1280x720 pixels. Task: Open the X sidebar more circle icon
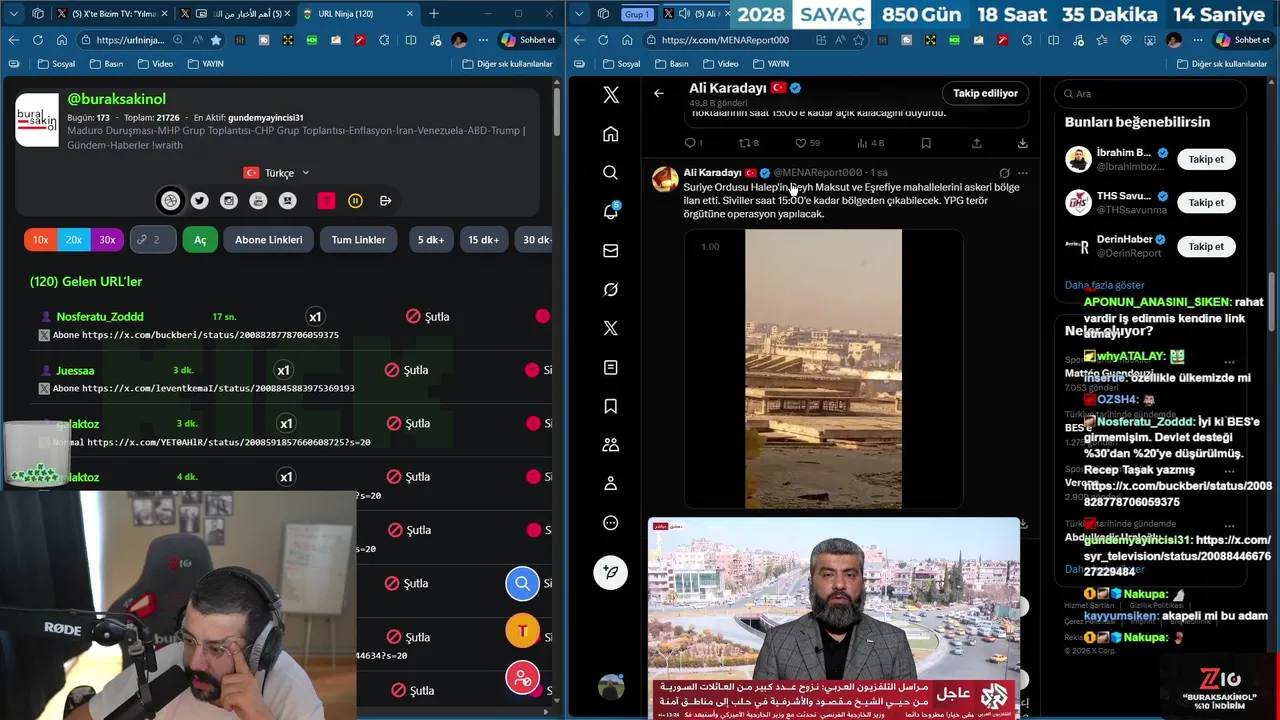[x=611, y=523]
